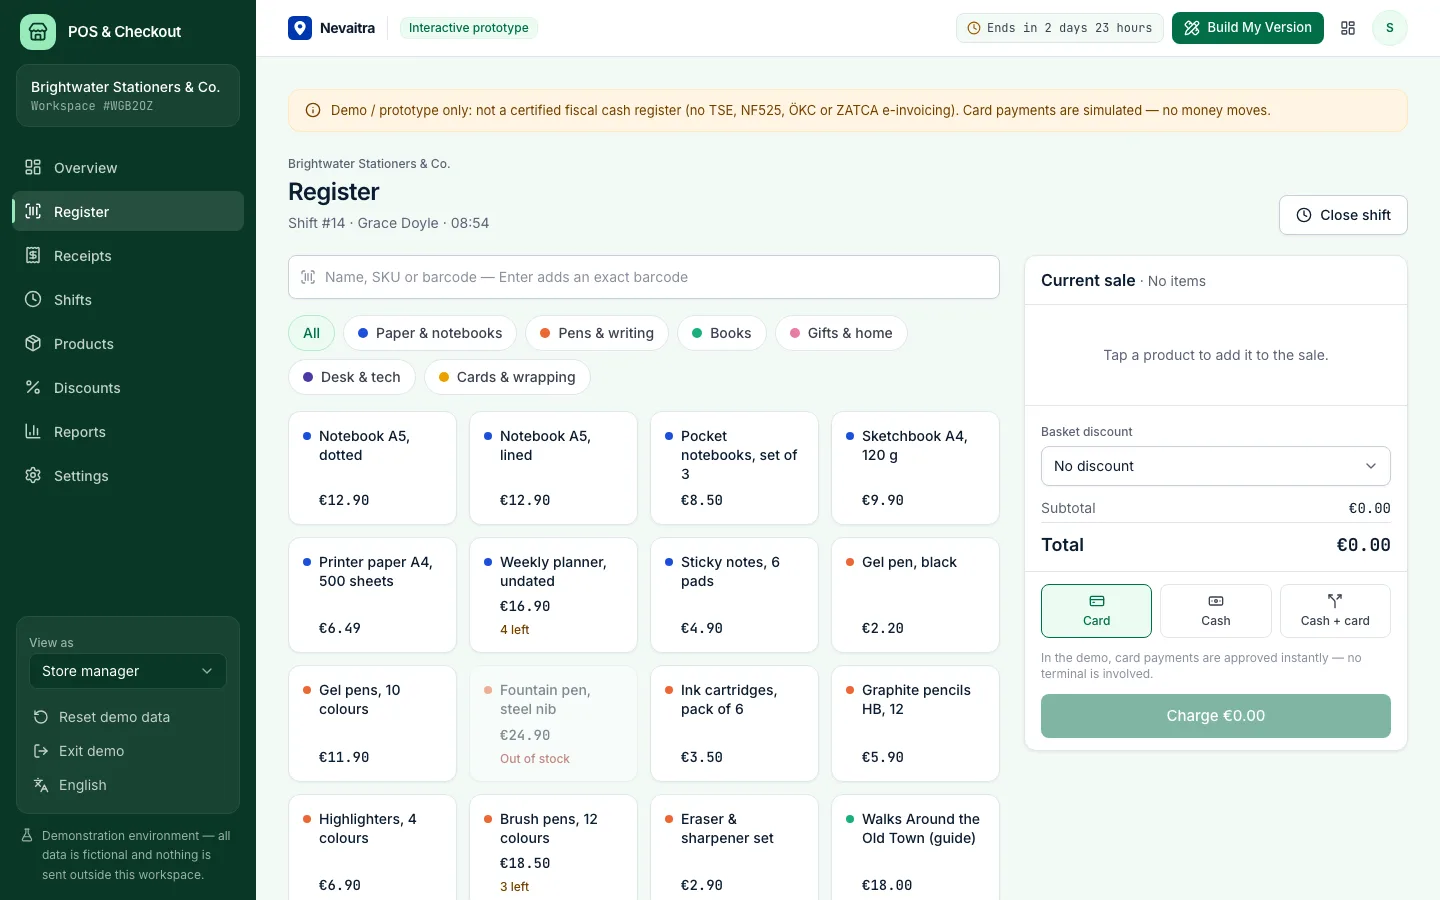Click Build My Version button
The width and height of the screenshot is (1440, 900).
(1248, 28)
